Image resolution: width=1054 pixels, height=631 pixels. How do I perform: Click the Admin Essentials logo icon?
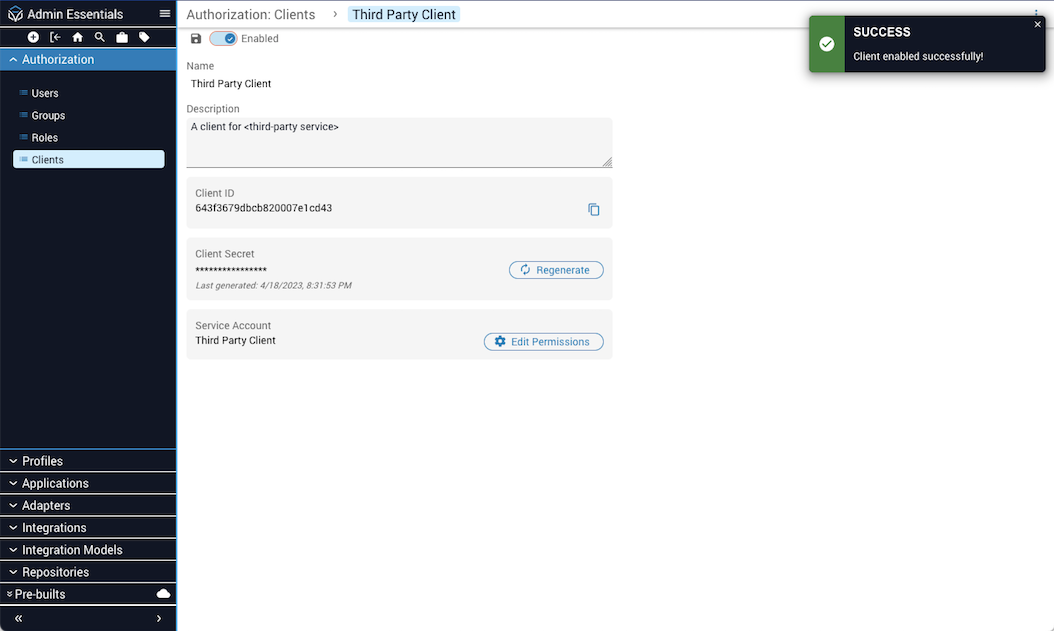pyautogui.click(x=15, y=14)
